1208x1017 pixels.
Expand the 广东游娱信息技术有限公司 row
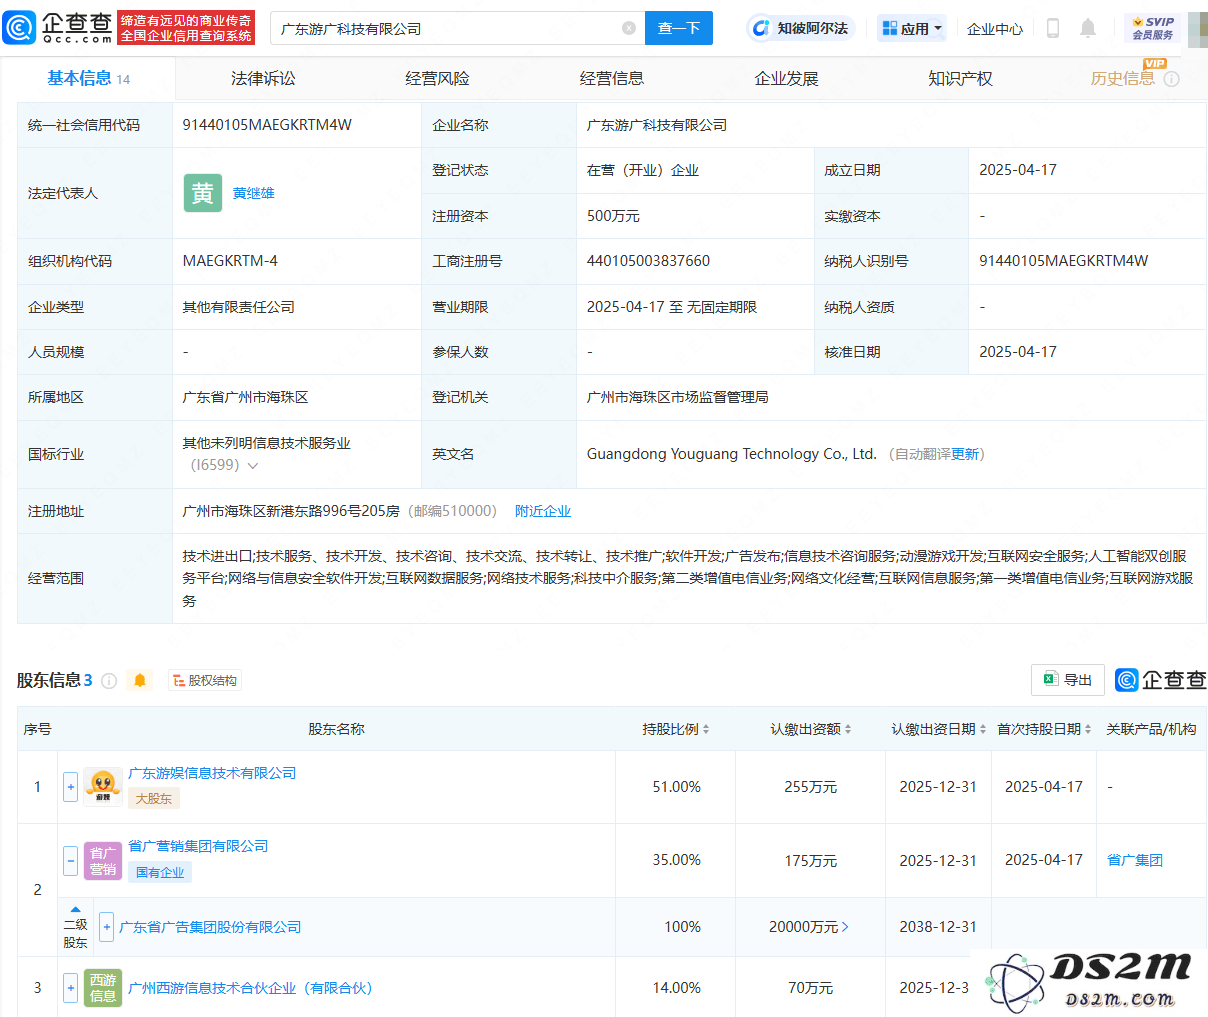(x=70, y=787)
